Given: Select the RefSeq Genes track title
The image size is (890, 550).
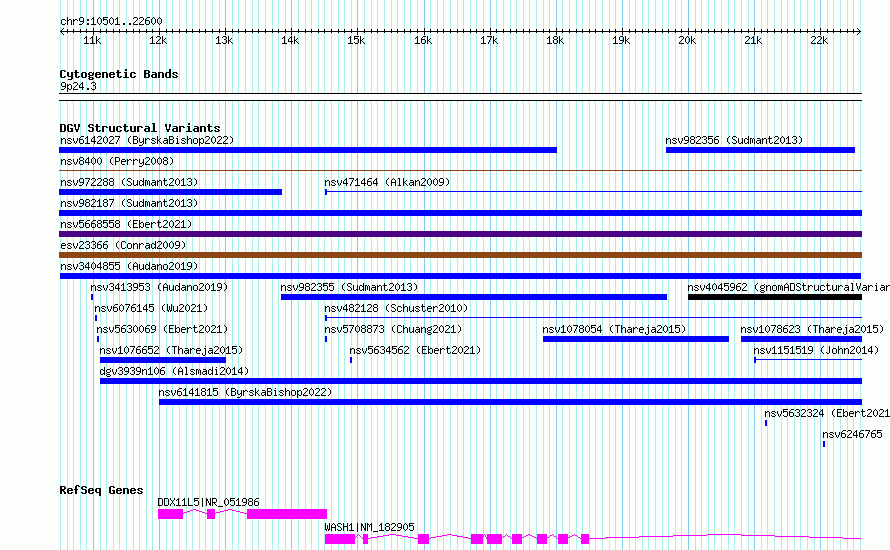Looking at the screenshot, I should [x=101, y=490].
